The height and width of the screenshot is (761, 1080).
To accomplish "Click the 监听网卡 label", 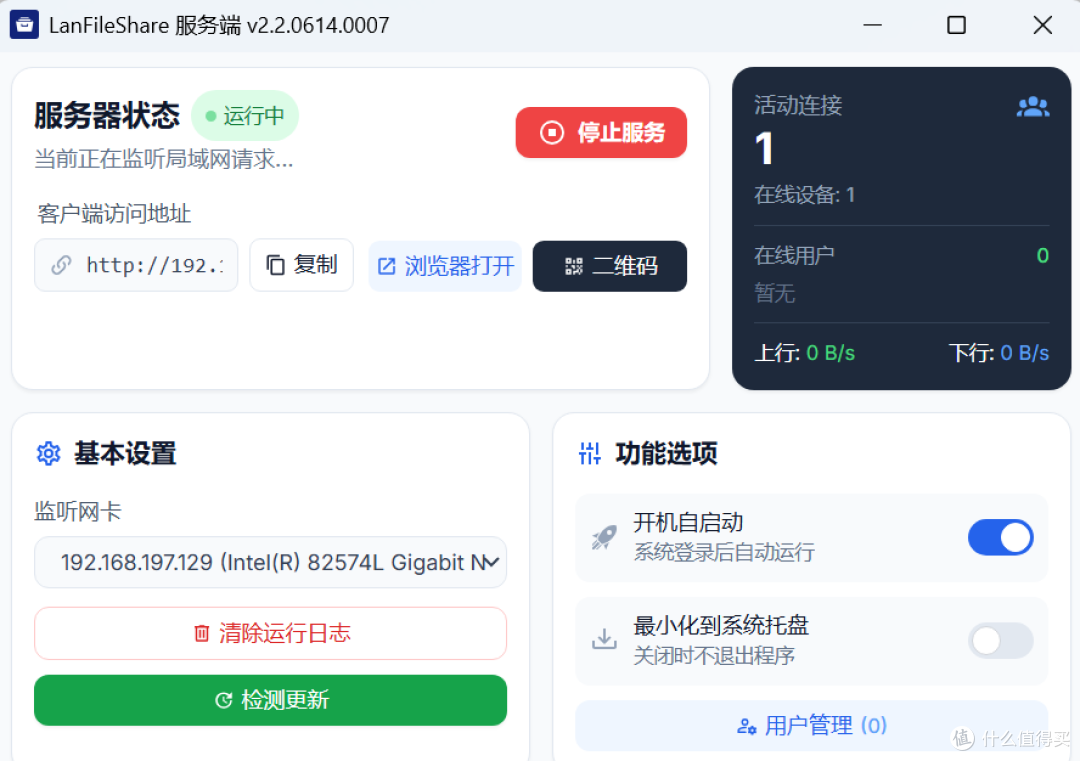I will (78, 511).
